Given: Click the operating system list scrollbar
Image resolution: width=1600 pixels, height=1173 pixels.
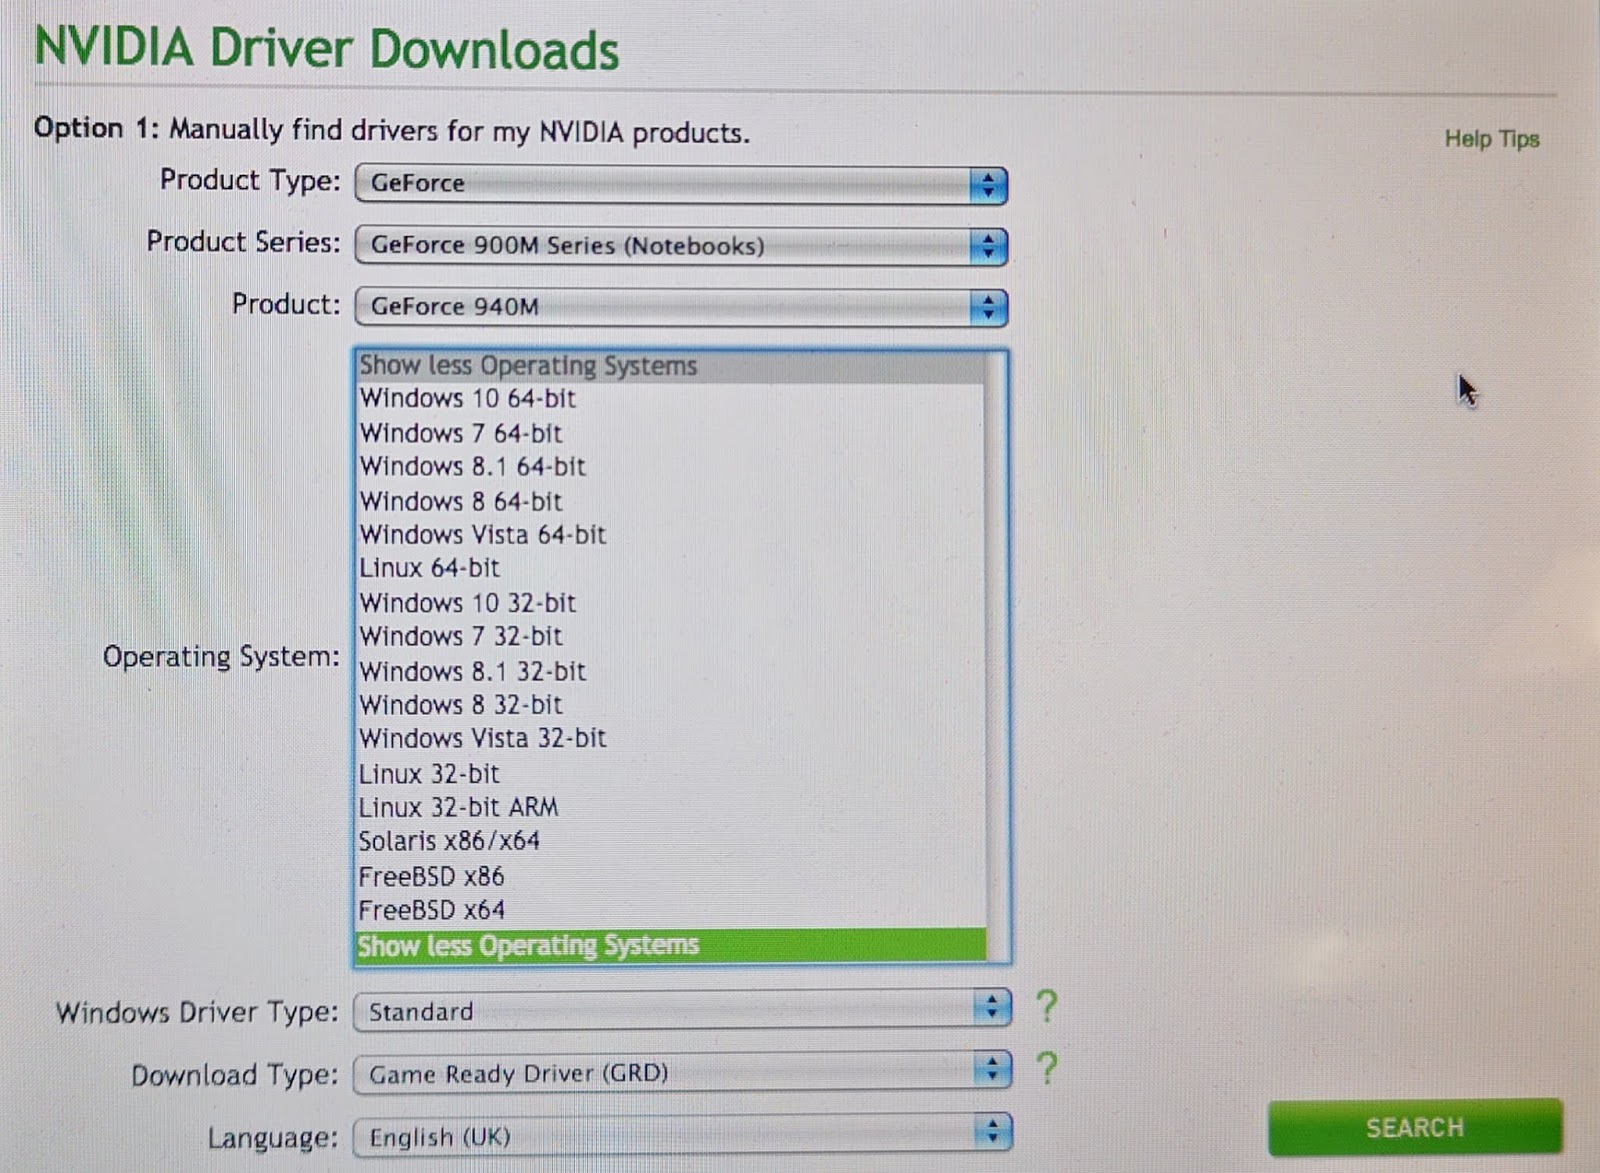Looking at the screenshot, I should 997,657.
